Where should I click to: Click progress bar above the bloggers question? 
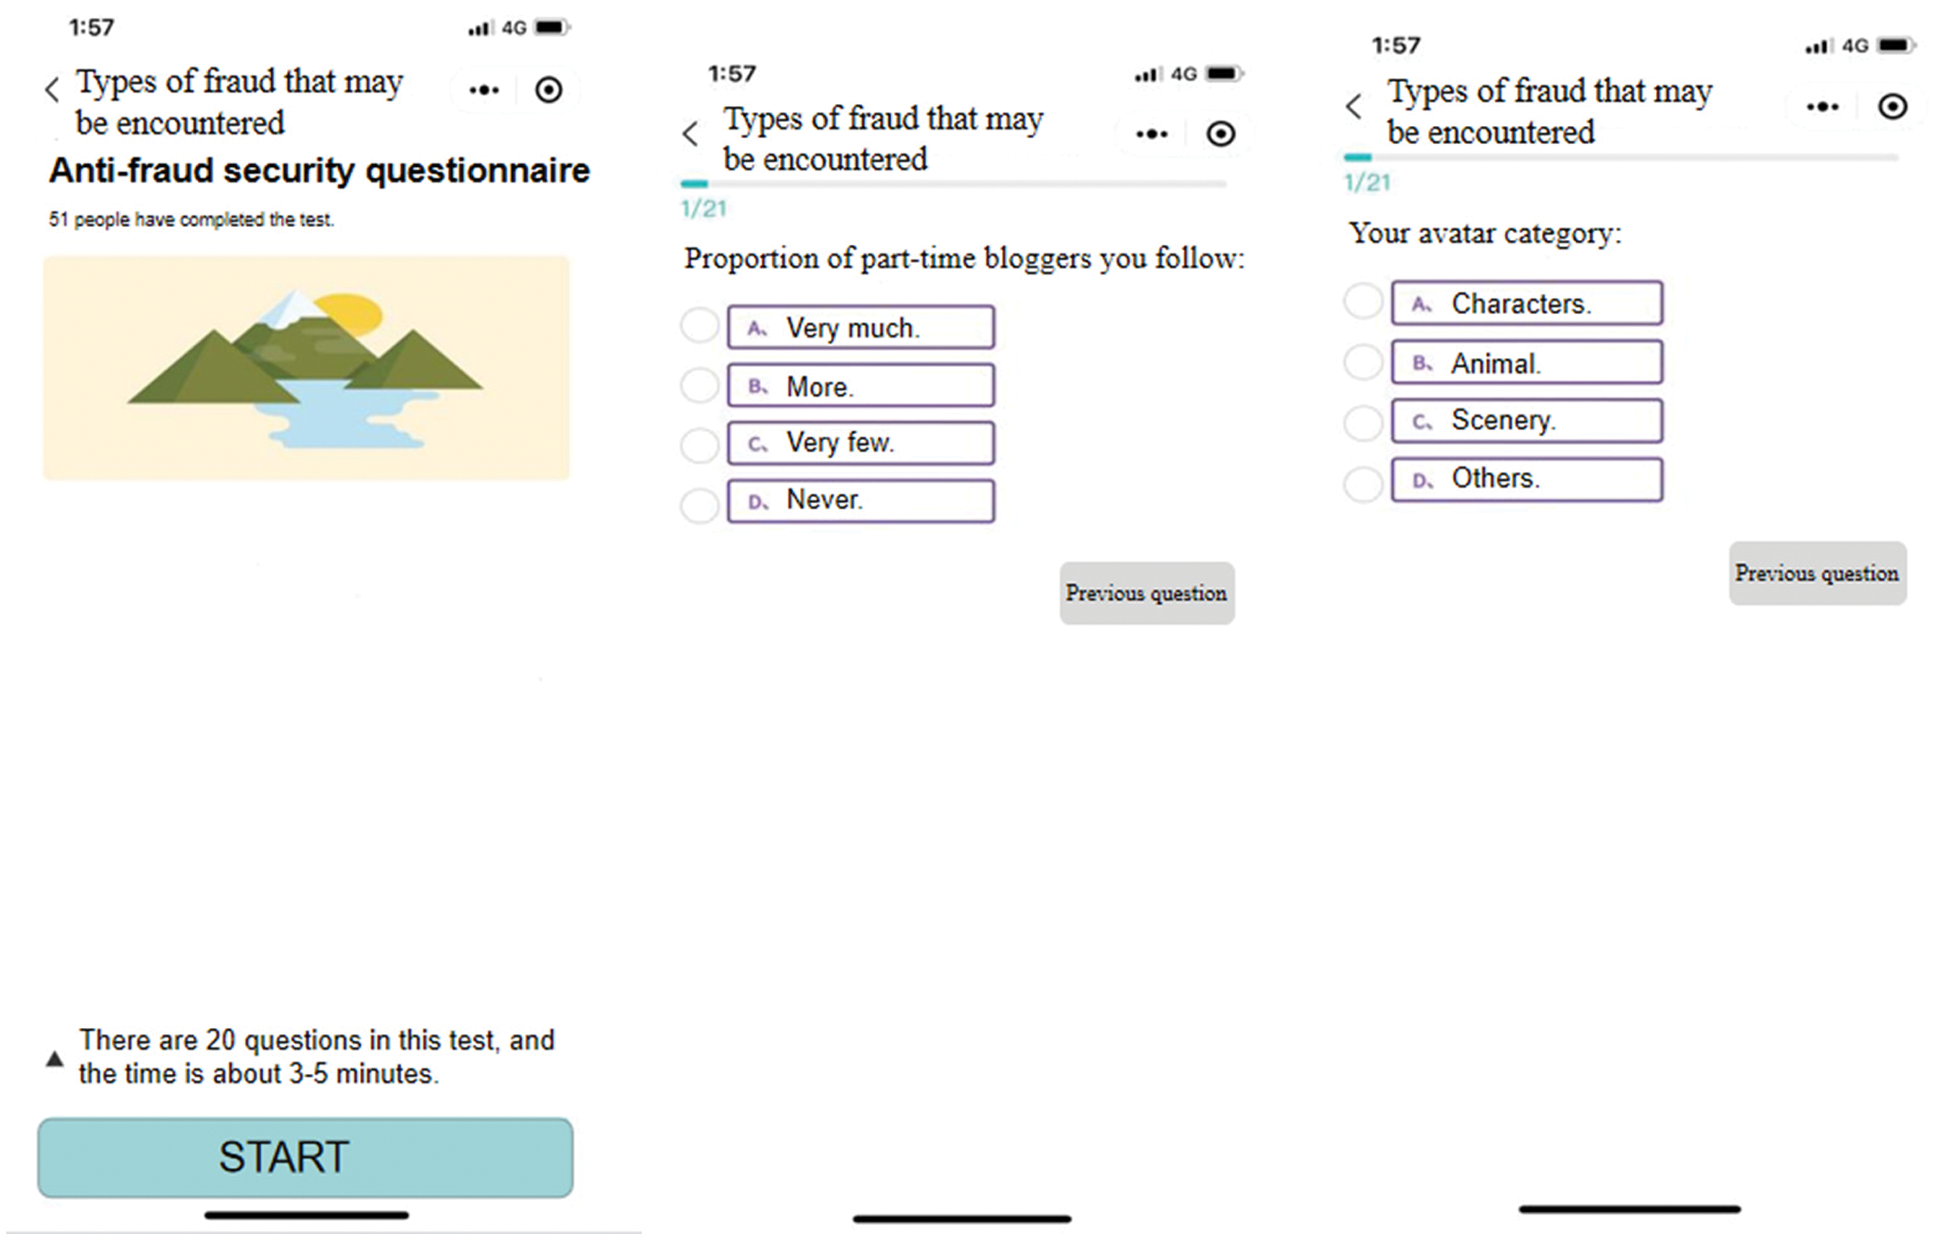click(952, 184)
